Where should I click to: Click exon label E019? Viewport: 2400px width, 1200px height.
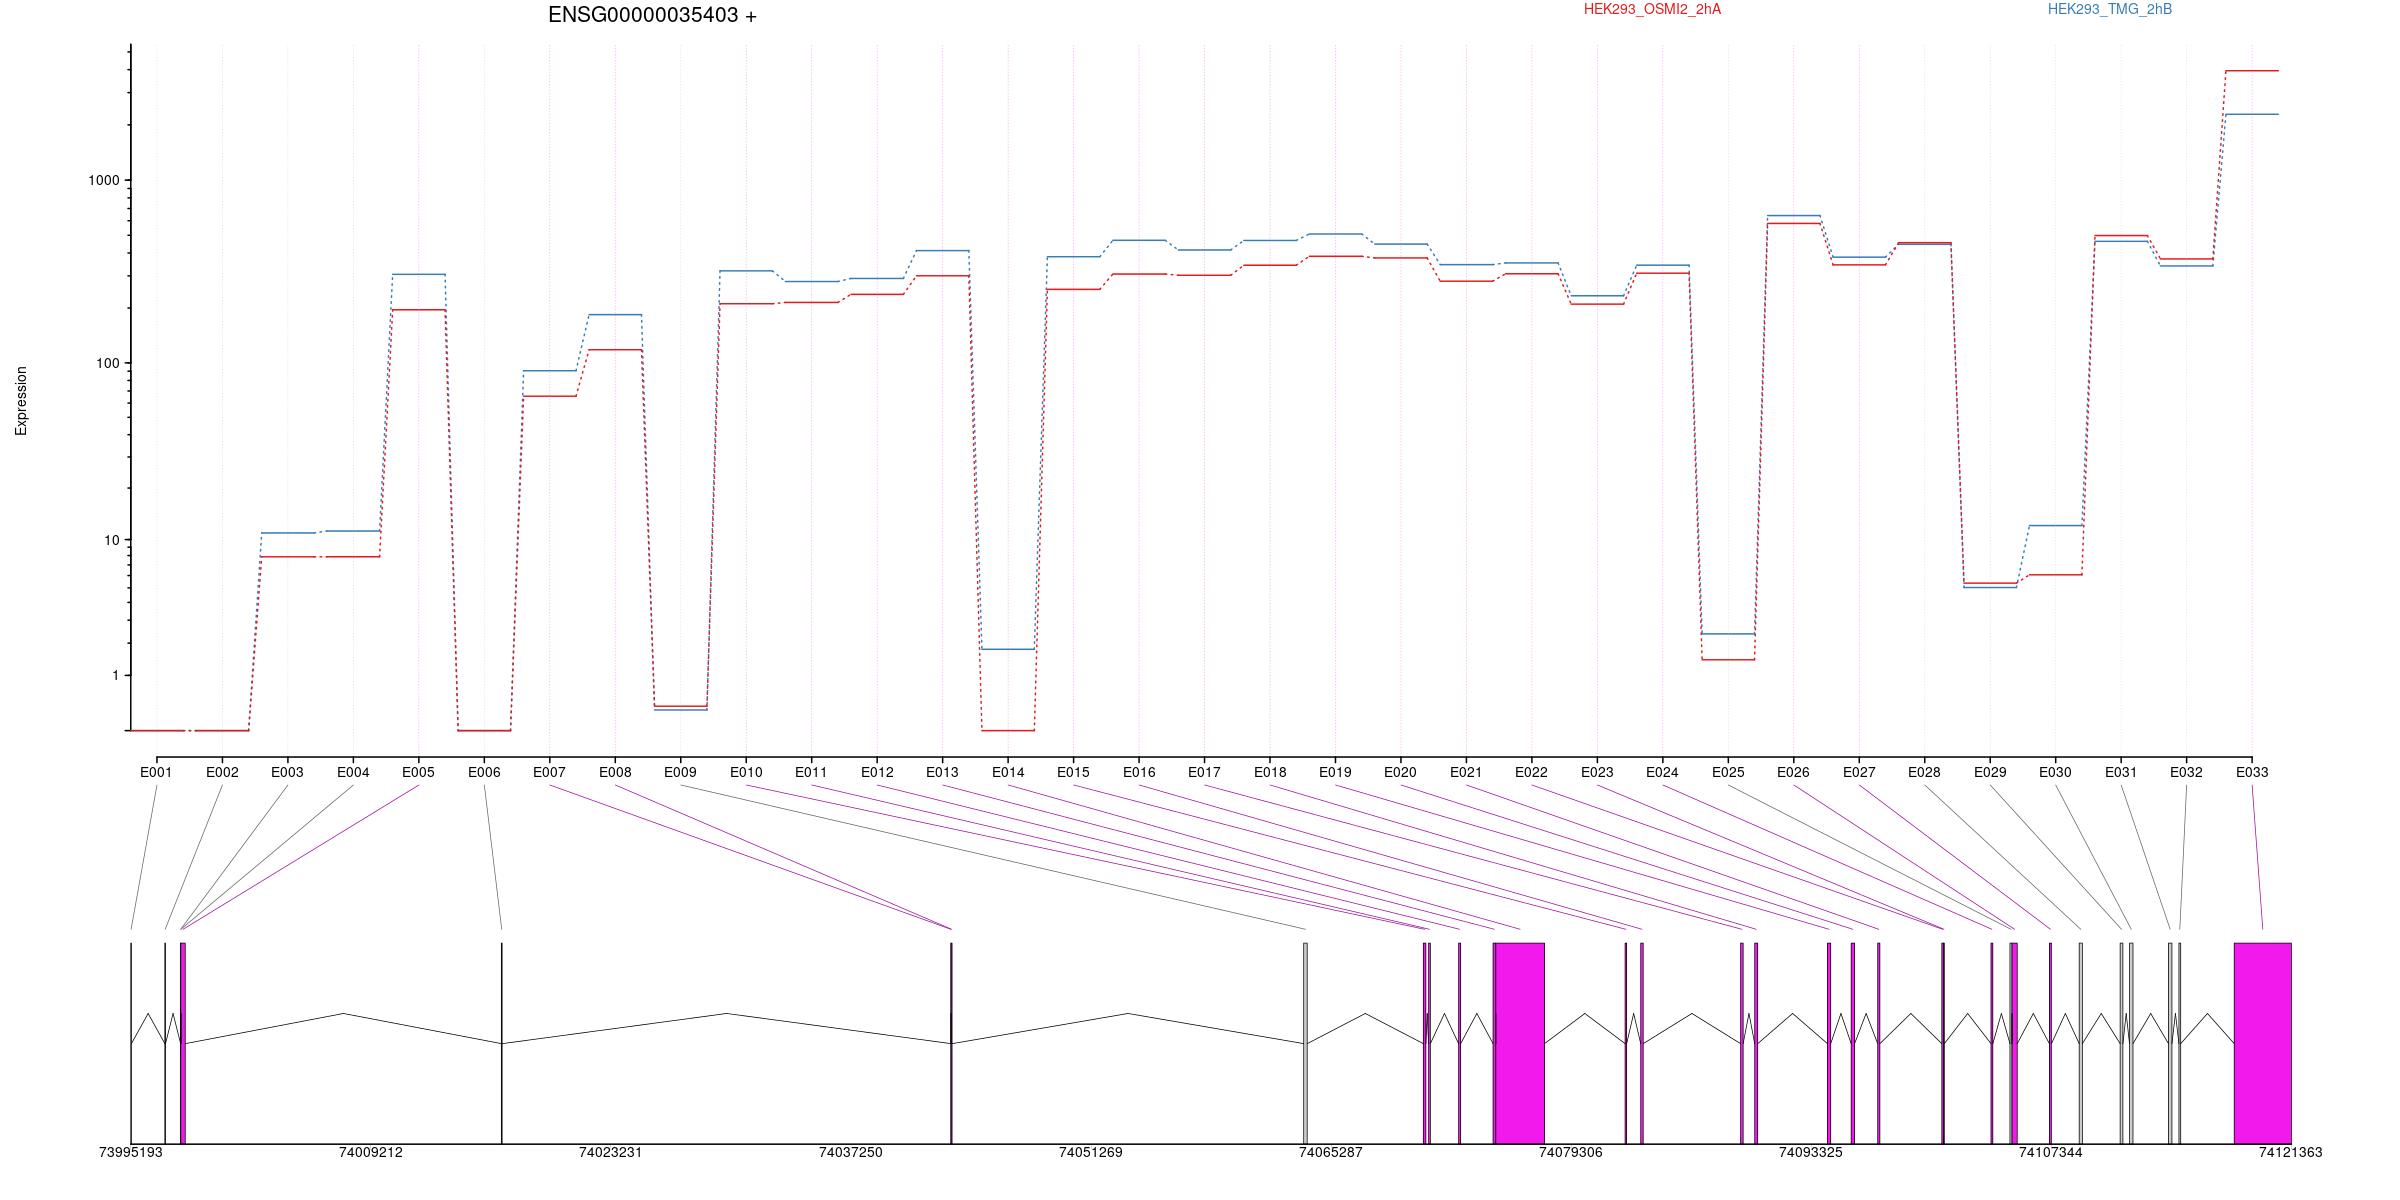click(x=1335, y=772)
